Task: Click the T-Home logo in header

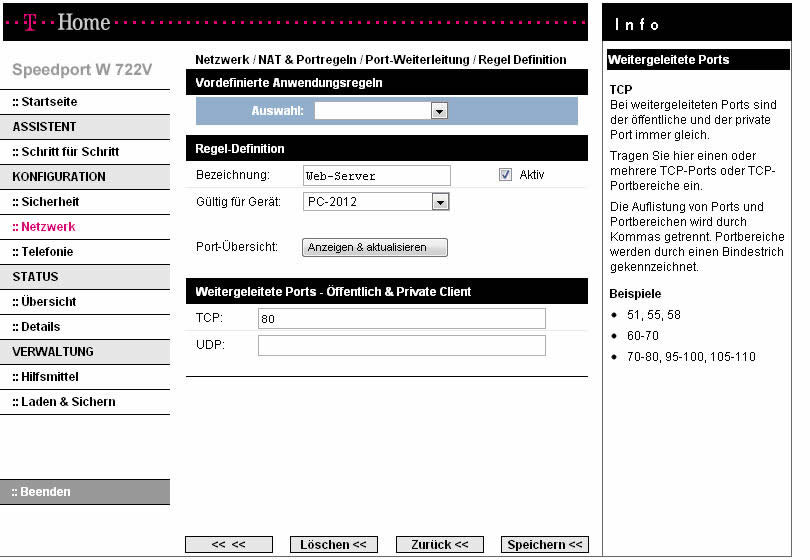Action: pyautogui.click(x=68, y=22)
